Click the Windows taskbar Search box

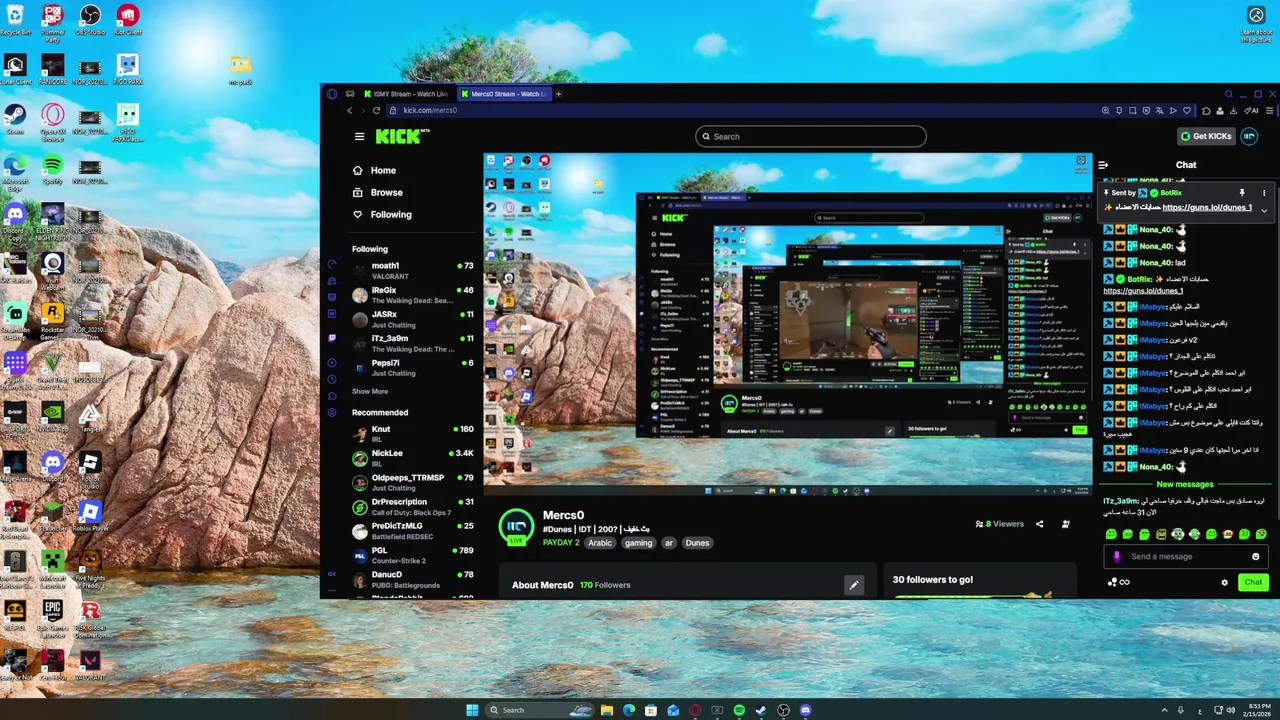(541, 710)
